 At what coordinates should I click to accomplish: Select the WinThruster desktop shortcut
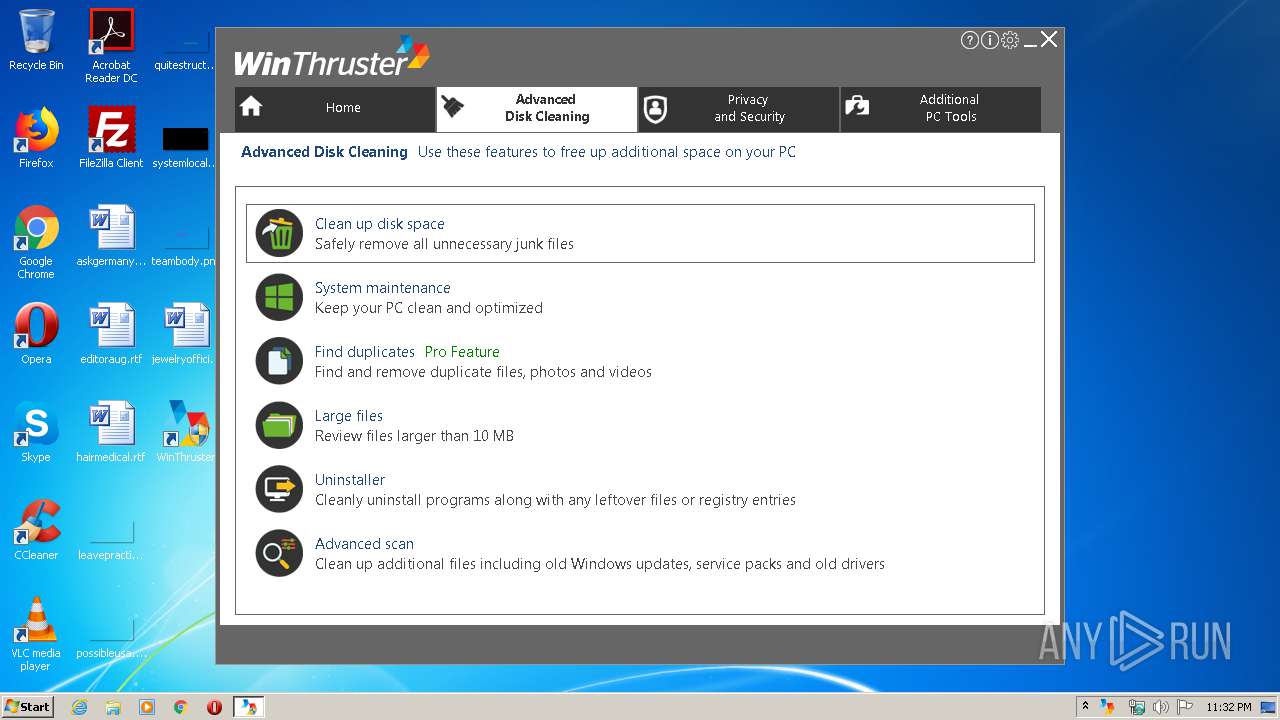coord(186,432)
